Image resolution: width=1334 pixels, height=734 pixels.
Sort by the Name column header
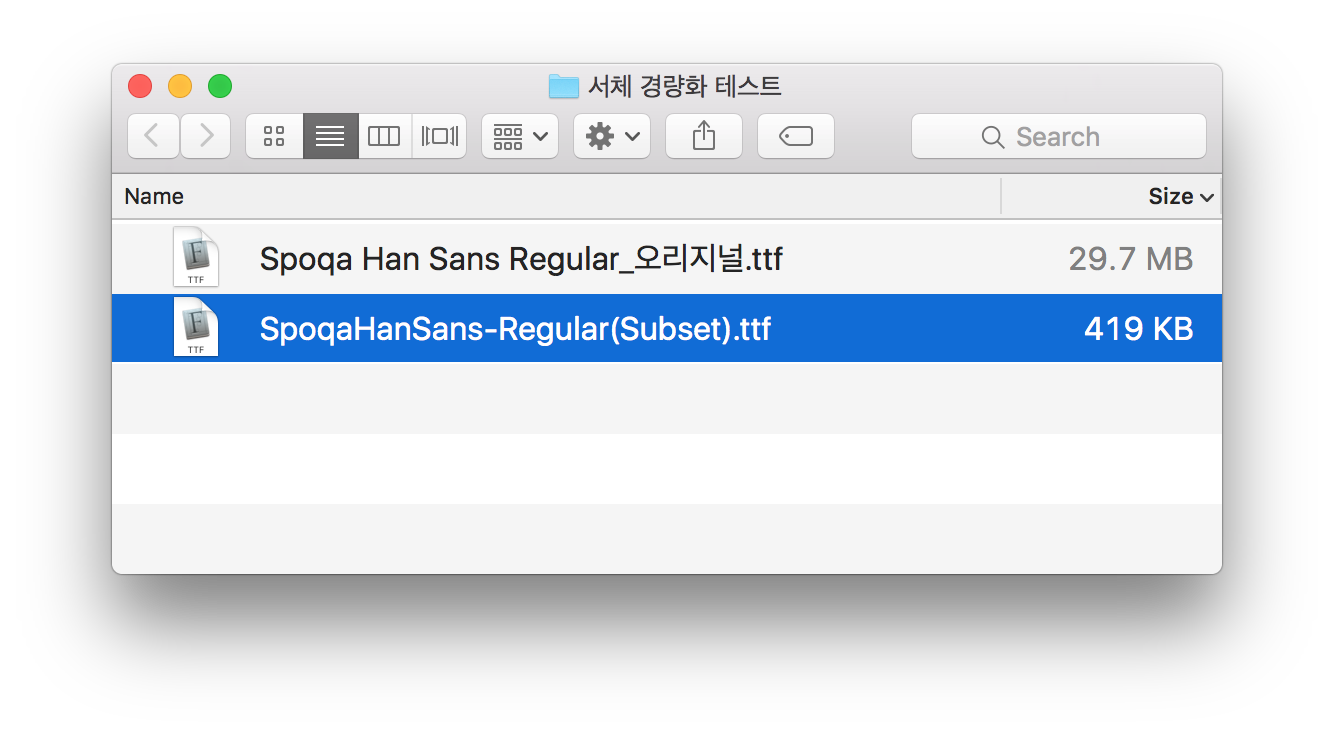(556, 196)
